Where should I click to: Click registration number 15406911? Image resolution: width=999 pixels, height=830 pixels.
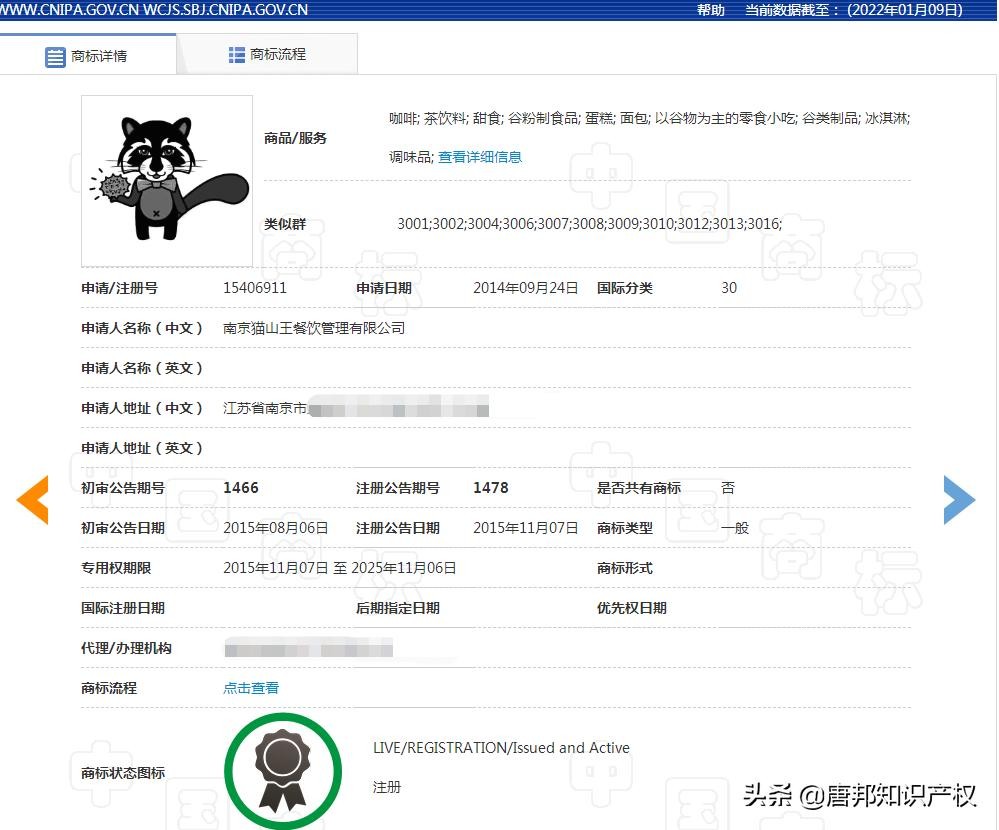[255, 288]
